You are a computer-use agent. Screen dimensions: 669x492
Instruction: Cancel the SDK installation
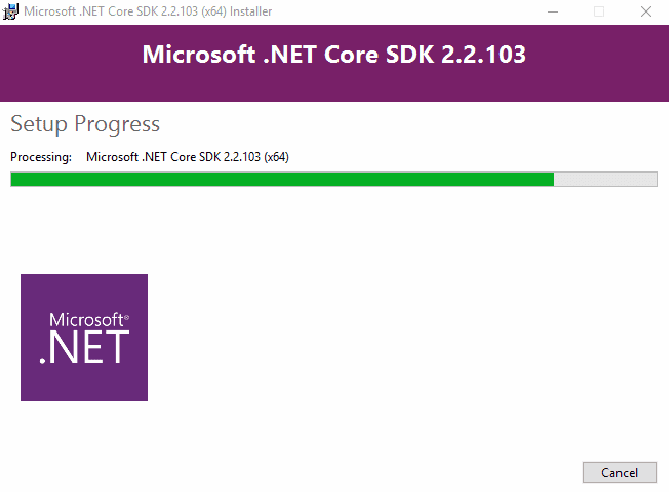pos(619,472)
